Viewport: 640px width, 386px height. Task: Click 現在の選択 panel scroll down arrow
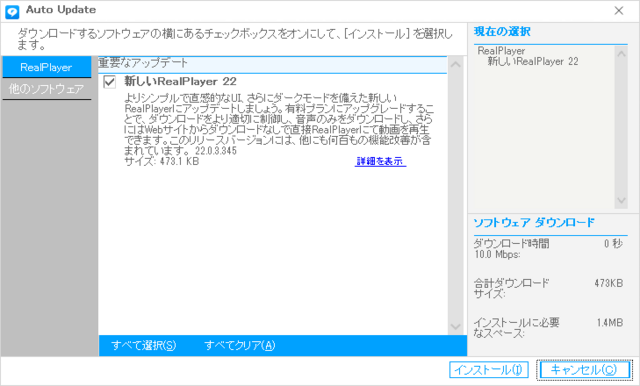coord(621,200)
